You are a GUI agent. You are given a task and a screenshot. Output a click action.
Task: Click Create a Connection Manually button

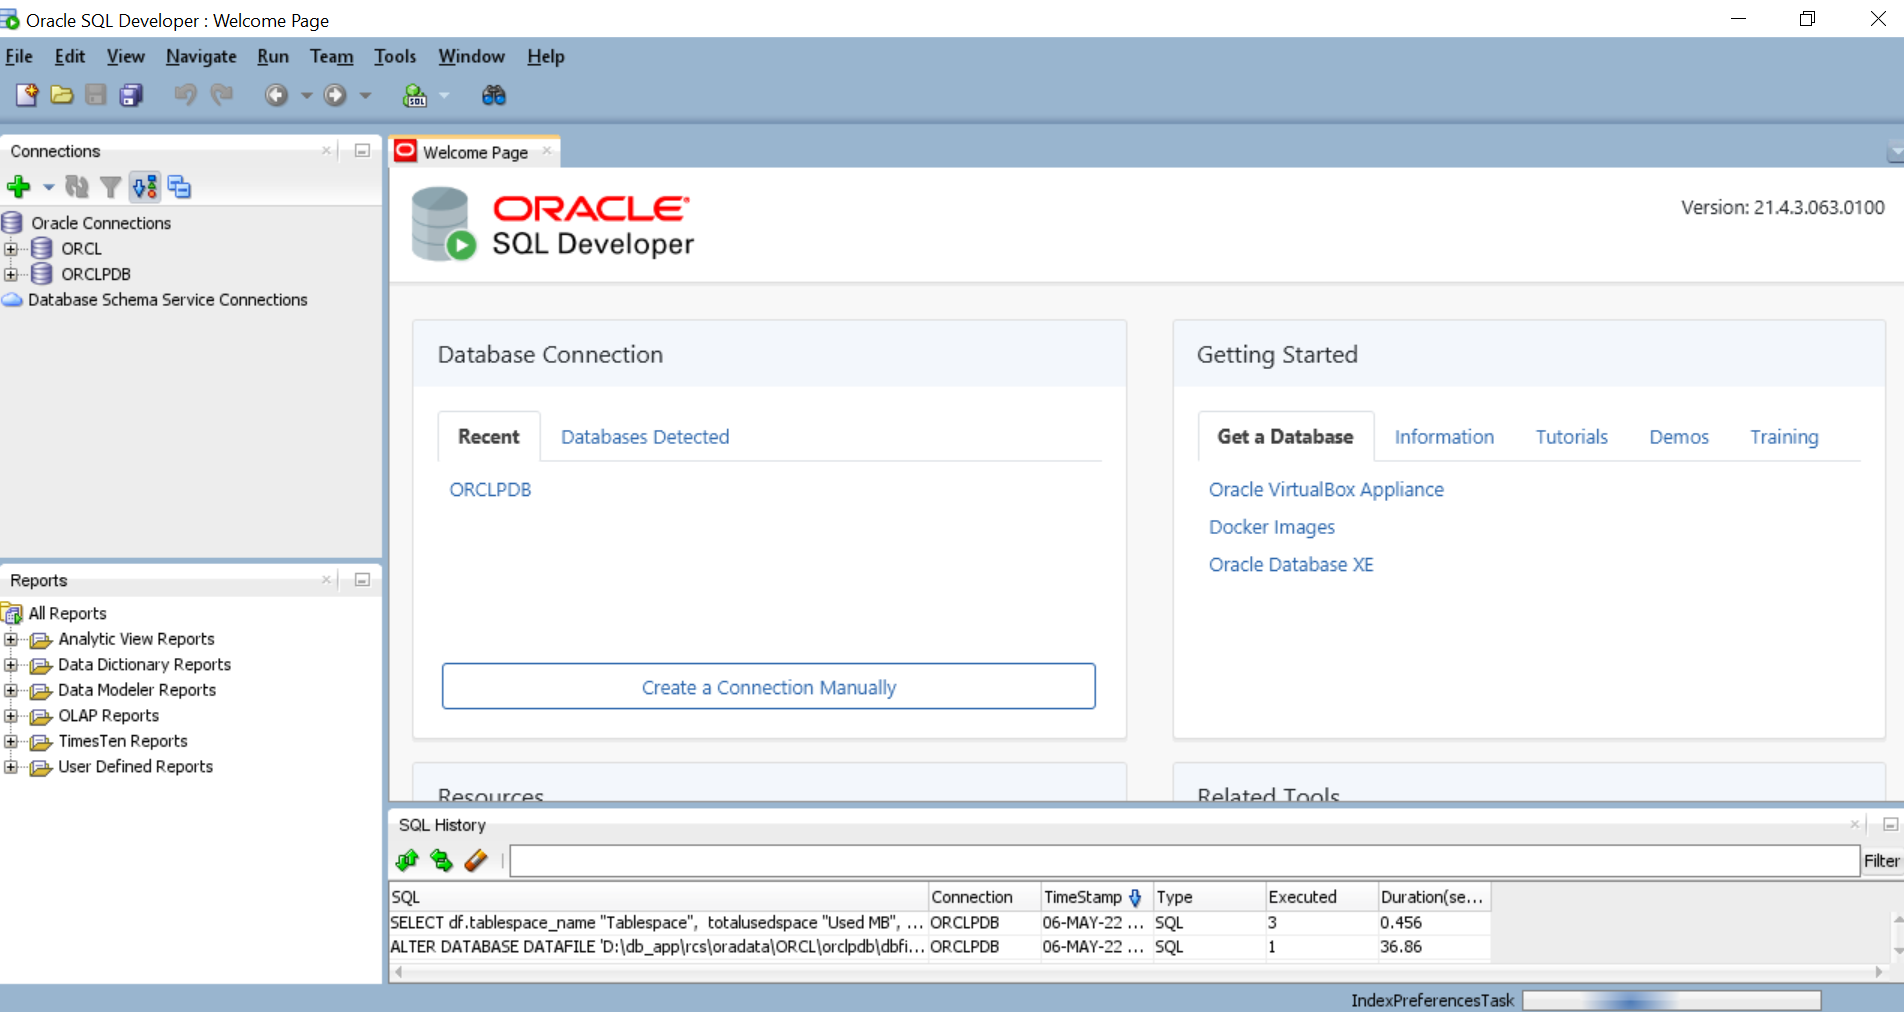click(768, 687)
